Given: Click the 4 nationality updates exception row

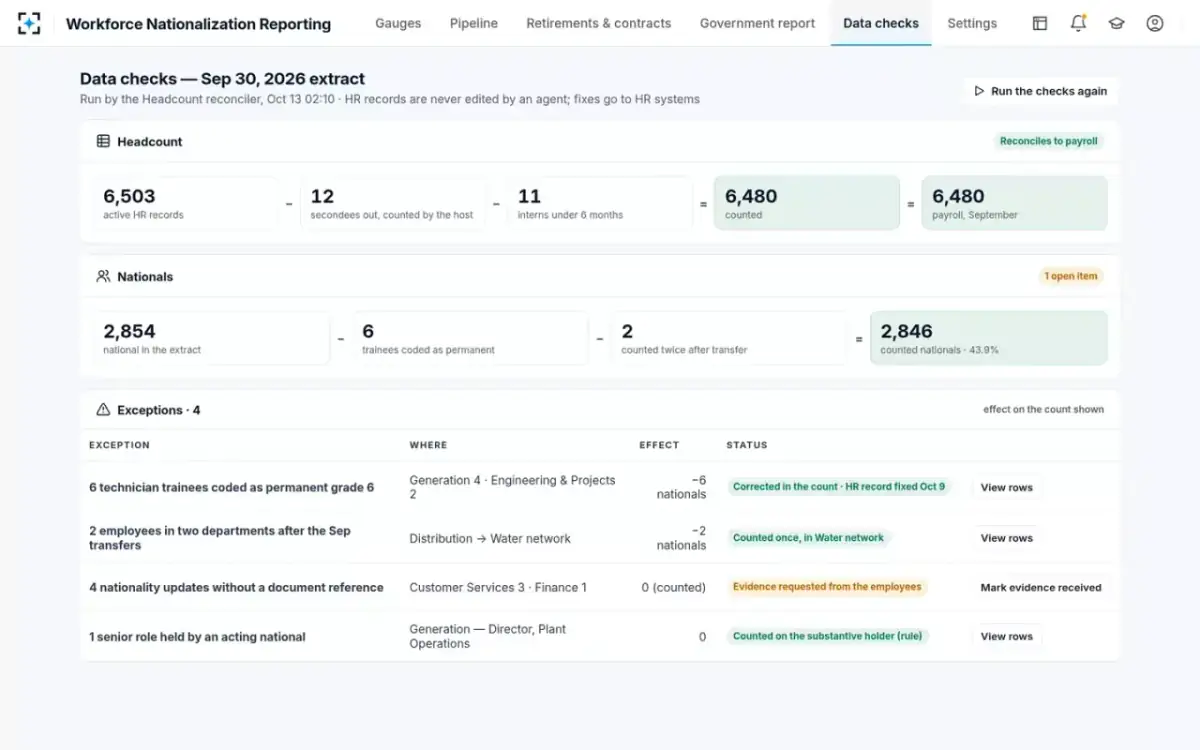Looking at the screenshot, I should [600, 588].
